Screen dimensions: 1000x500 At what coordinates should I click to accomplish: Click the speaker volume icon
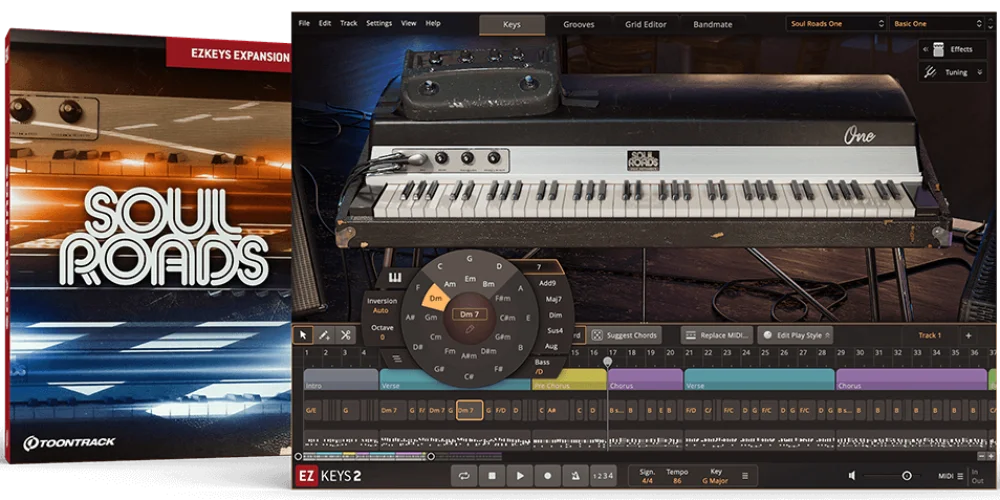click(852, 476)
